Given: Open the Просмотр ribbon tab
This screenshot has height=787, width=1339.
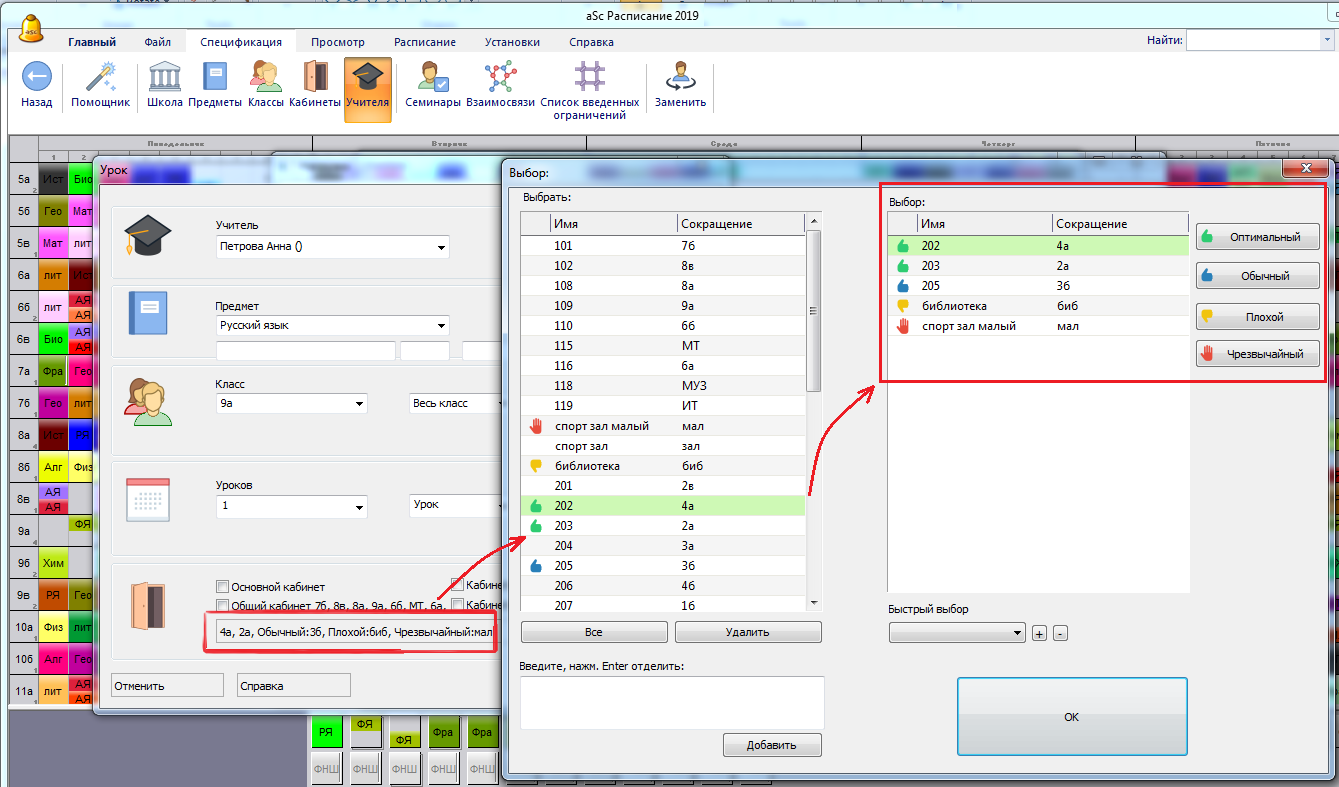Looking at the screenshot, I should coord(337,42).
